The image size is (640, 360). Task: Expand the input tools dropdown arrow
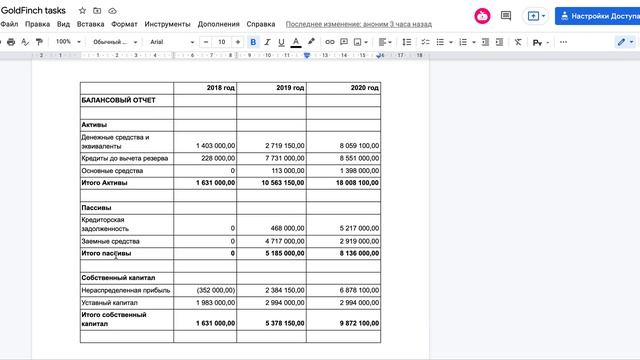[547, 42]
